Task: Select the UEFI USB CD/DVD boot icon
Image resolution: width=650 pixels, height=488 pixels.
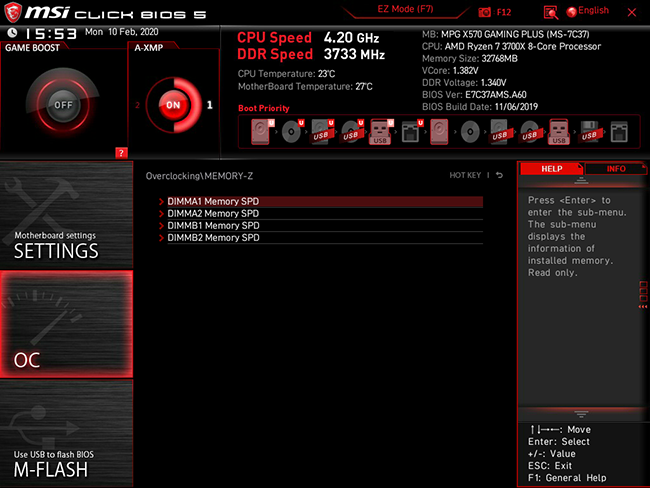Action: coord(352,132)
